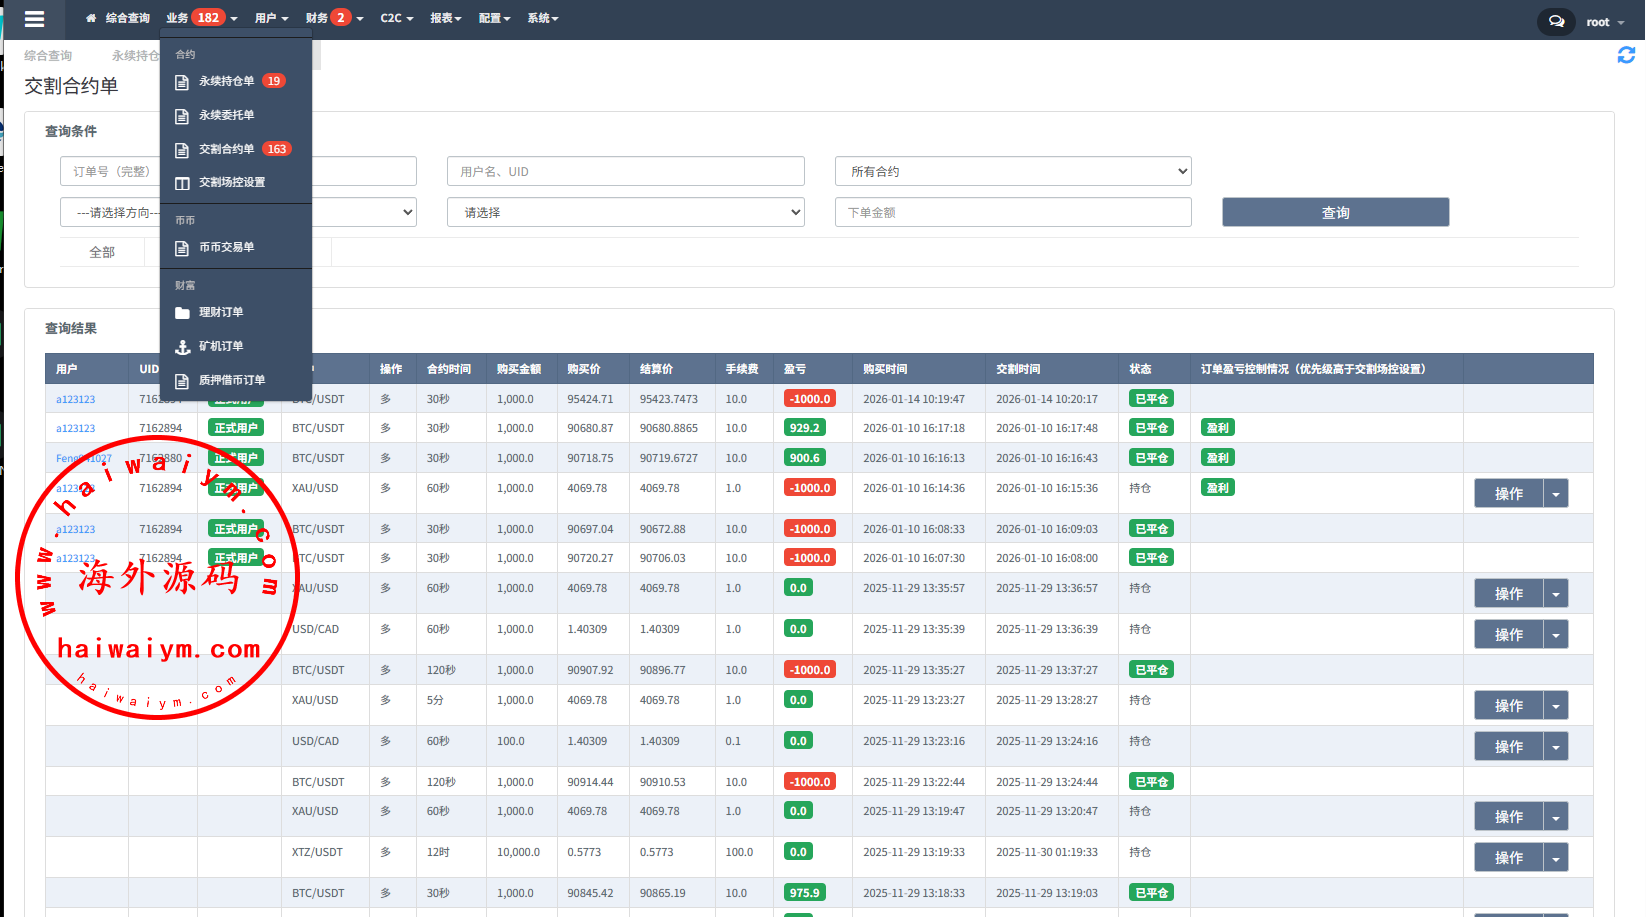Click the refresh icon at top right
1646x917 pixels.
click(1626, 55)
